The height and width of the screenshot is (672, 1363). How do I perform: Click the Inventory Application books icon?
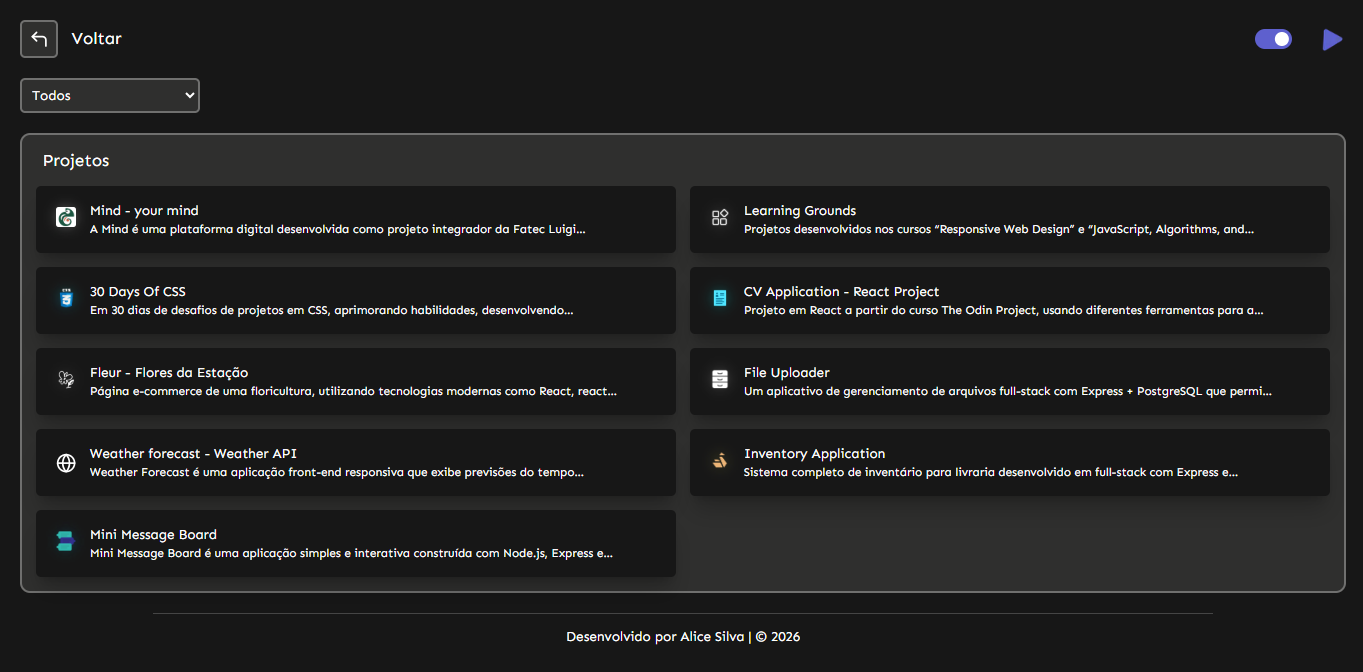pyautogui.click(x=720, y=460)
